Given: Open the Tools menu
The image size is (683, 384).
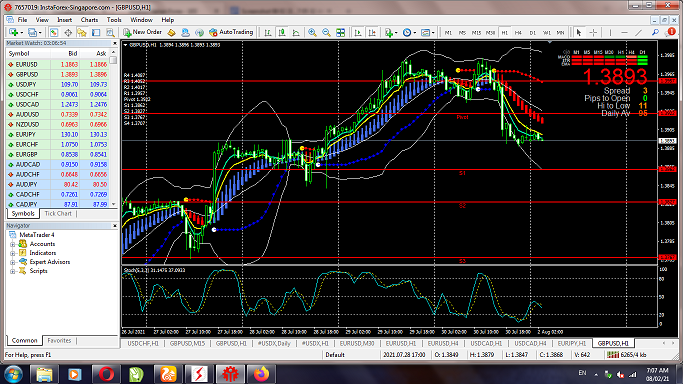Looking at the screenshot, I should coord(114,20).
